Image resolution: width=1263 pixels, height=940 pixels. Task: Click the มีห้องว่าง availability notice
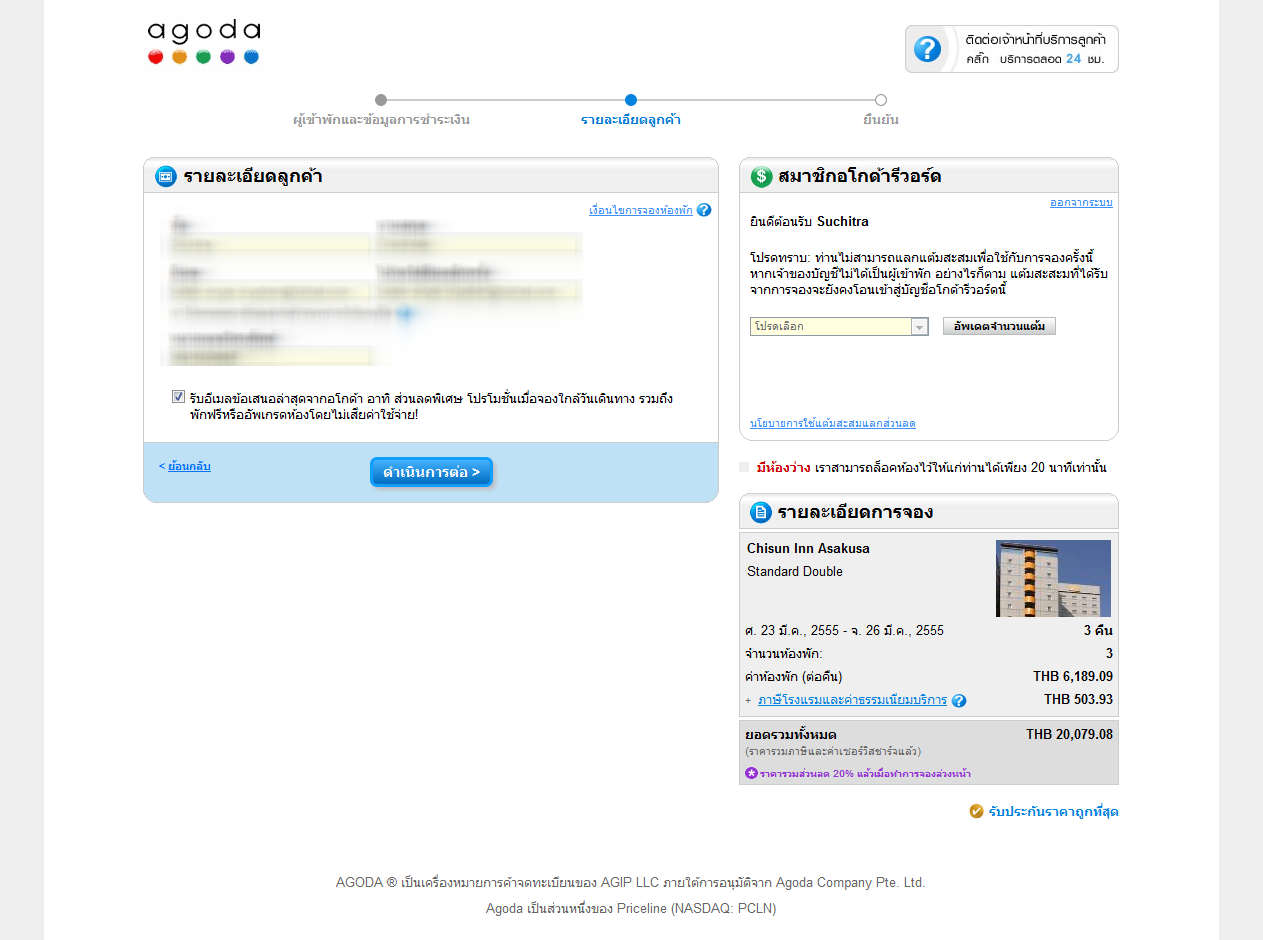pos(783,467)
